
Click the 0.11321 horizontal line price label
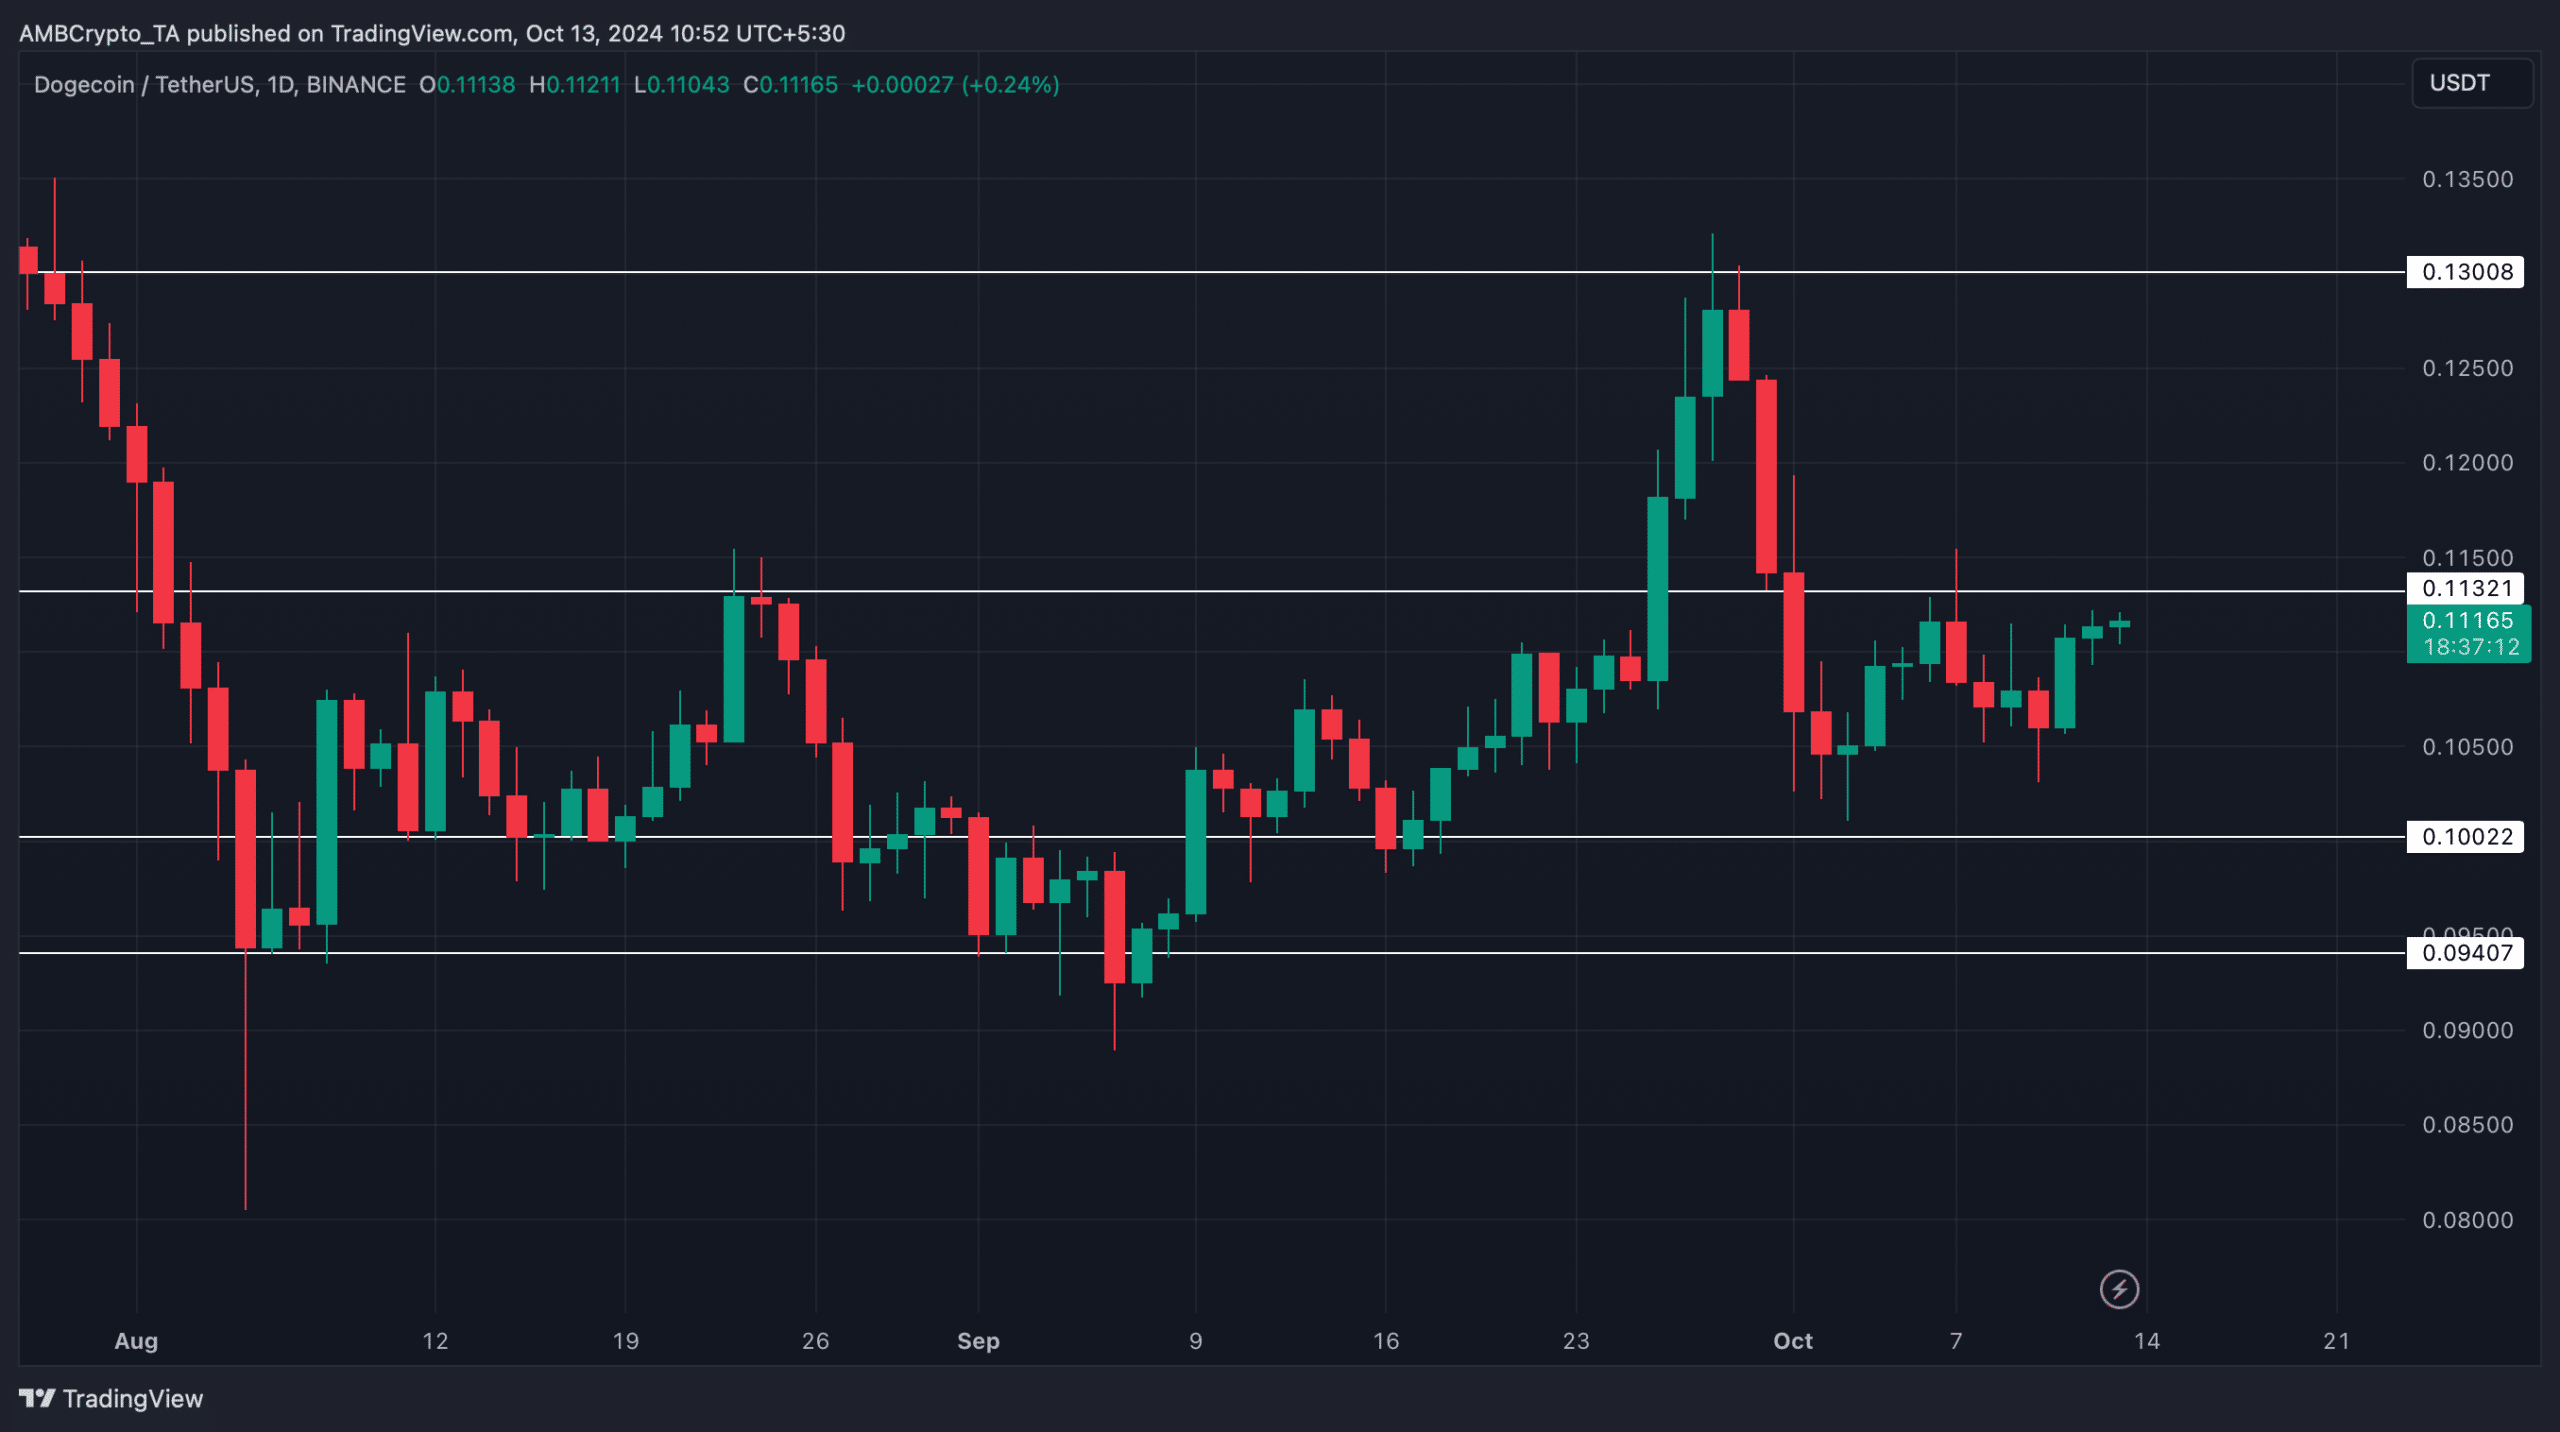2465,588
